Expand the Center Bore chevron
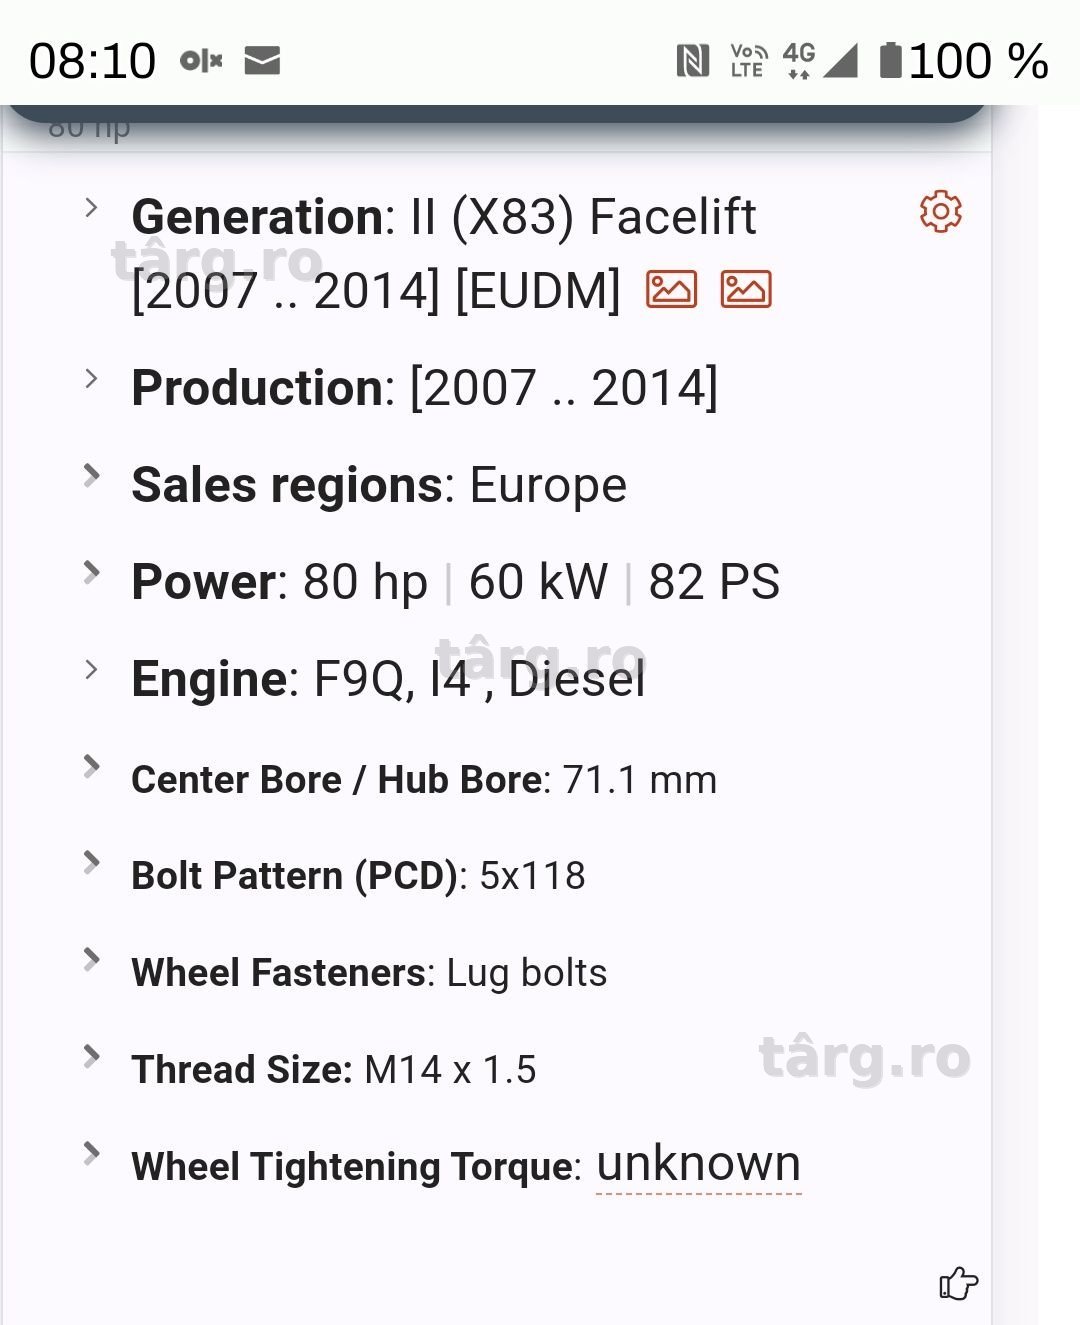Image resolution: width=1080 pixels, height=1325 pixels. click(91, 766)
